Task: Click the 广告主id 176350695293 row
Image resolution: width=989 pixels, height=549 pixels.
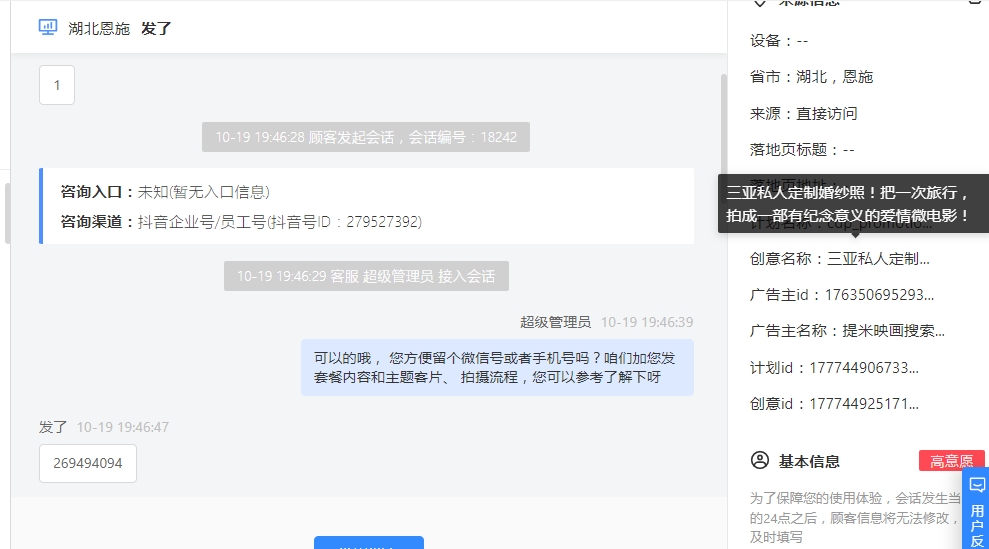Action: click(x=842, y=295)
